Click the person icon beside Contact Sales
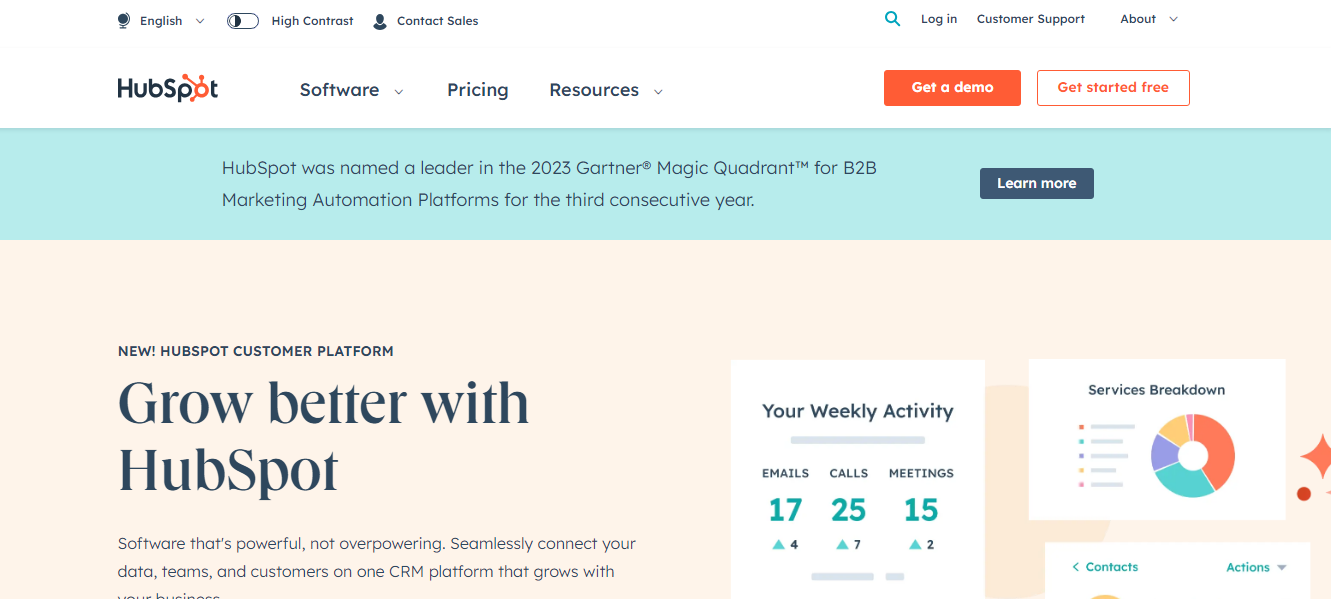The height and width of the screenshot is (599, 1331). 378,20
